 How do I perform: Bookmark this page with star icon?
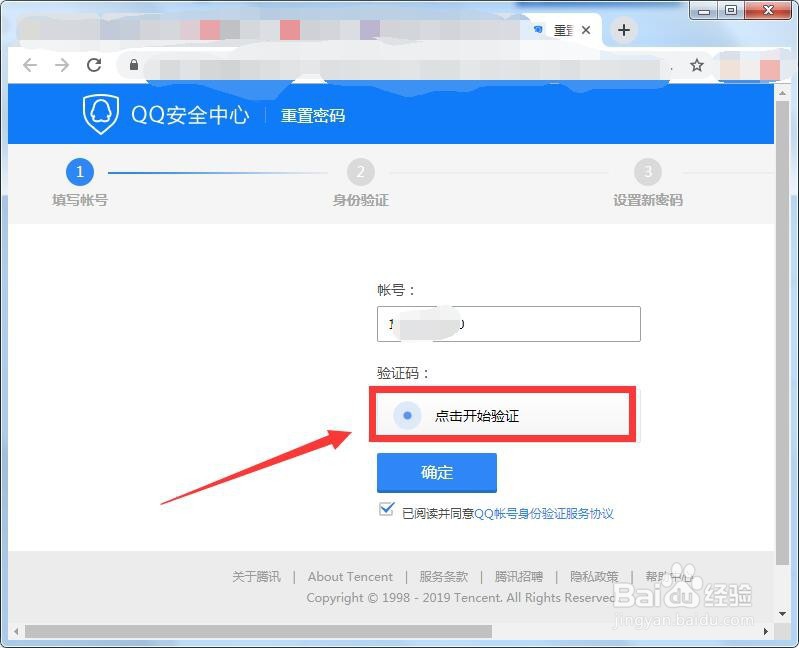click(697, 65)
